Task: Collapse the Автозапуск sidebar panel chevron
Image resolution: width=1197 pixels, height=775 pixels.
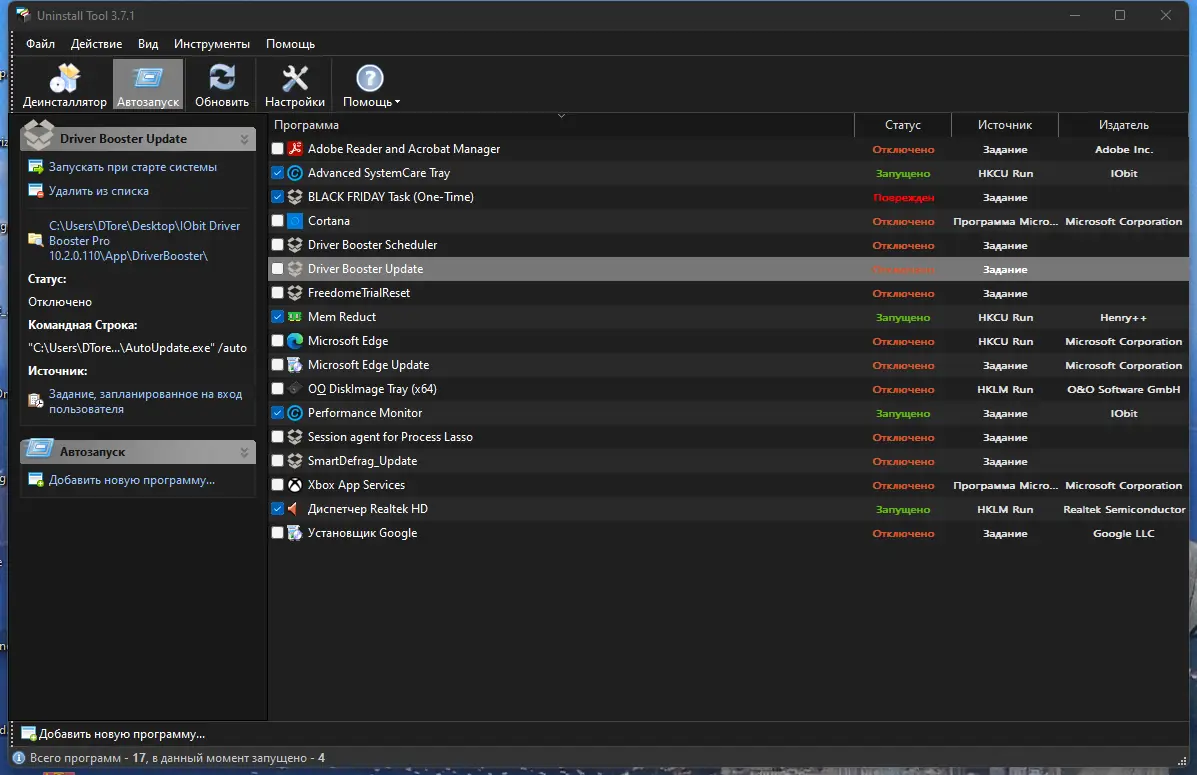Action: coord(244,452)
